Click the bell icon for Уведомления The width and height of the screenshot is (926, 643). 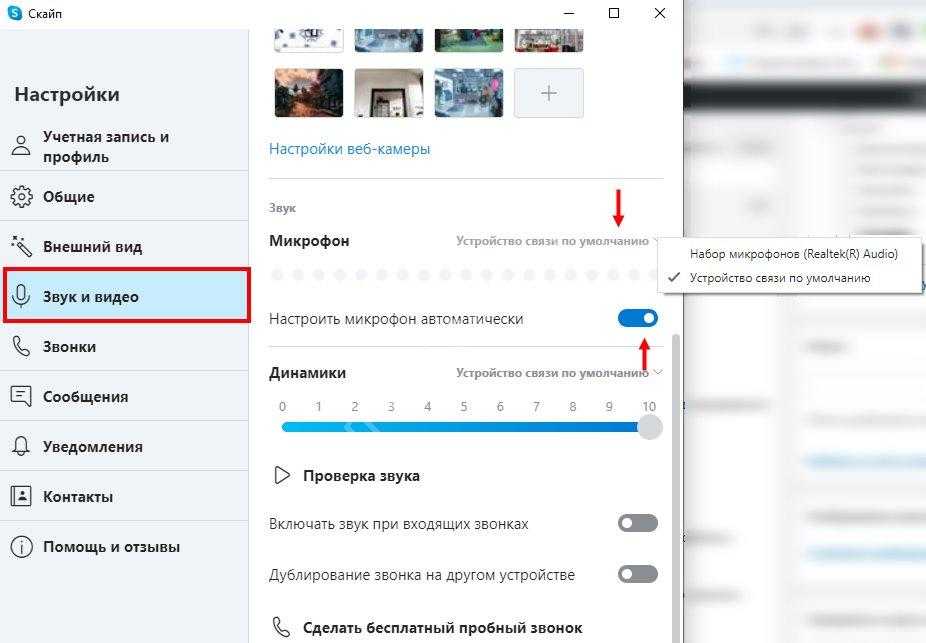pyautogui.click(x=21, y=446)
